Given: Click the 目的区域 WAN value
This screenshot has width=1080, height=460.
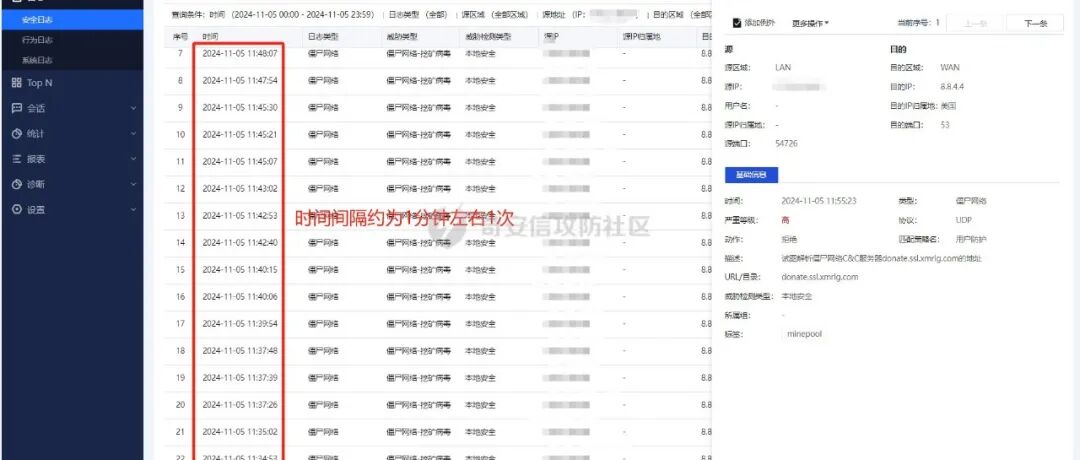Looking at the screenshot, I should [x=950, y=67].
